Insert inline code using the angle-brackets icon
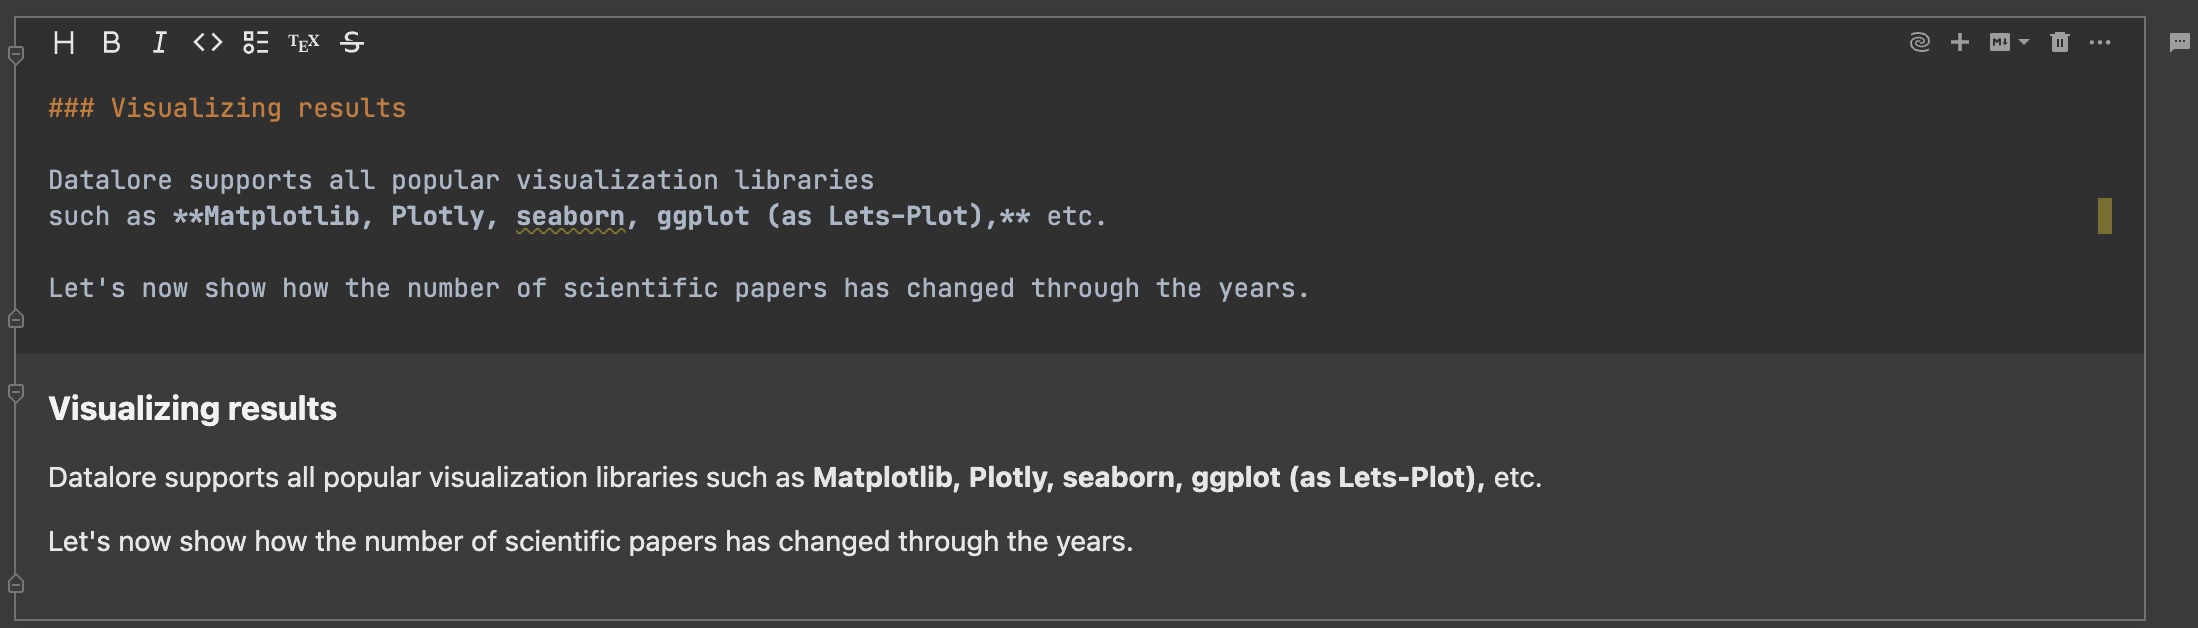Image resolution: width=2198 pixels, height=628 pixels. point(206,42)
